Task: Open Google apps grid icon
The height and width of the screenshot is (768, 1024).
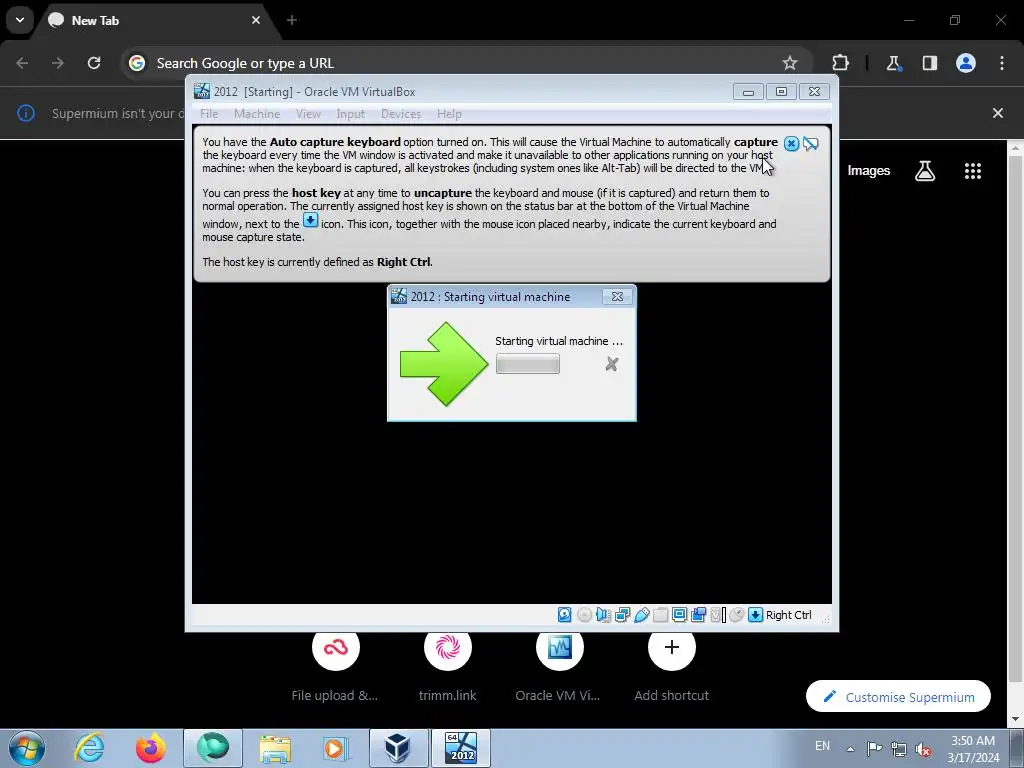Action: coord(972,170)
